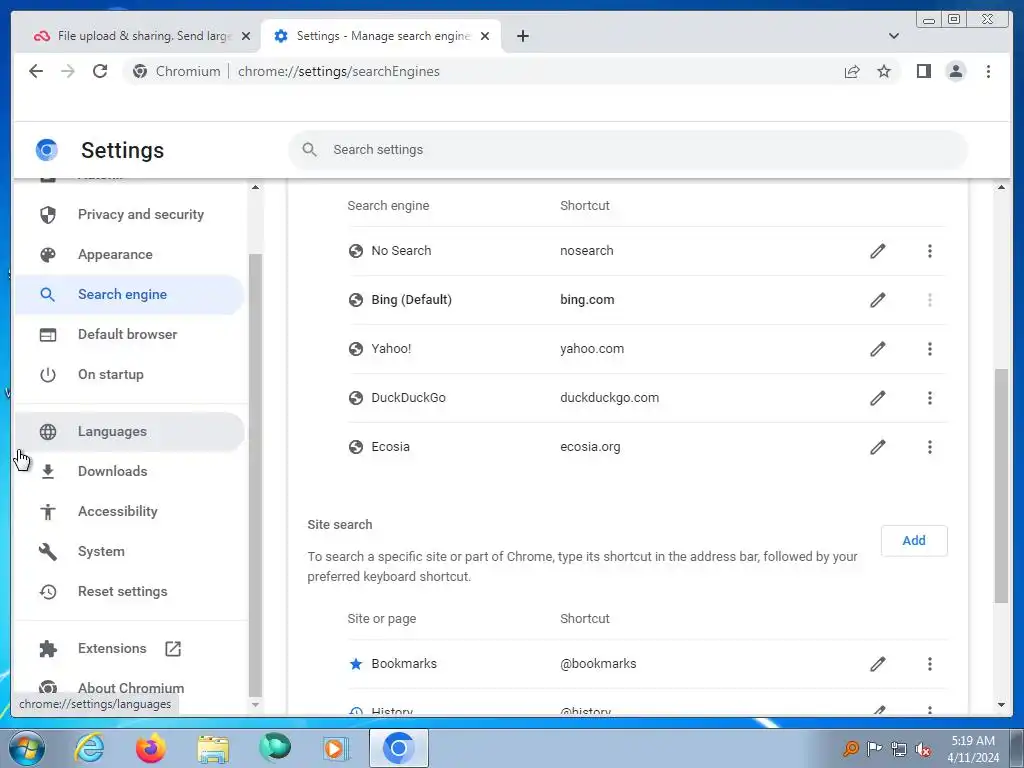Viewport: 1024px width, 768px height.
Task: Open more actions for No Search
Action: pos(929,251)
